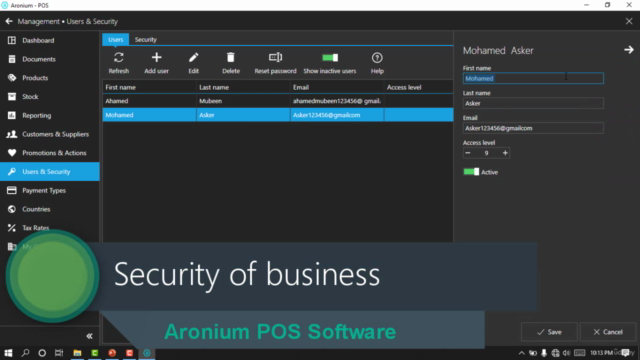Decrease access level with minus
Screen dimensions: 640x360
tap(468, 153)
